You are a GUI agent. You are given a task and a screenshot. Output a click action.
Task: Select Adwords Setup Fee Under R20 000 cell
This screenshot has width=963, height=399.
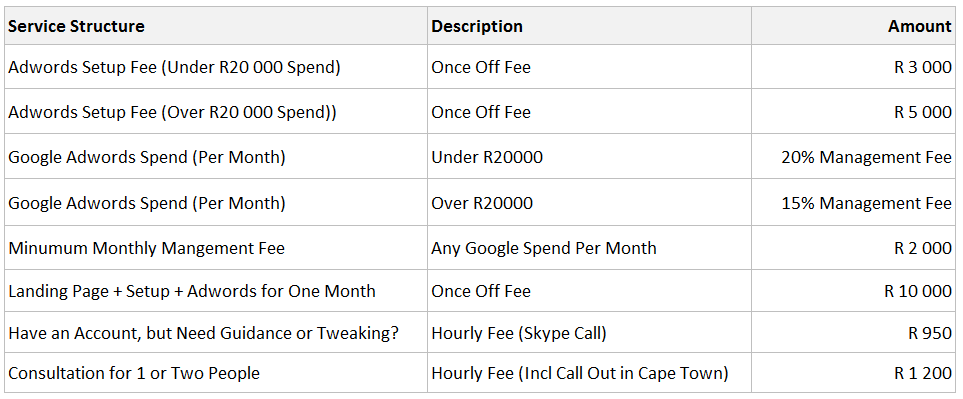216,66
